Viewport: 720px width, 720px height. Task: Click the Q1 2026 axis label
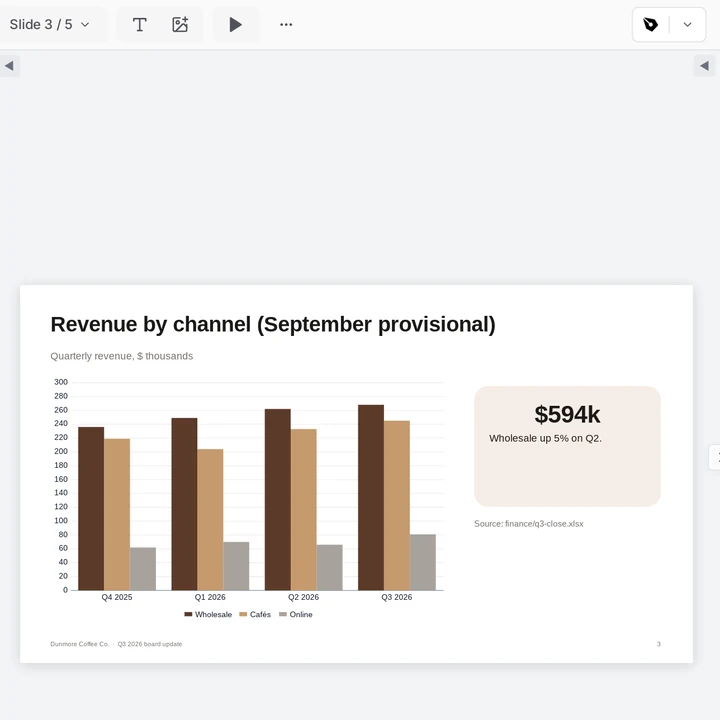pyautogui.click(x=210, y=597)
